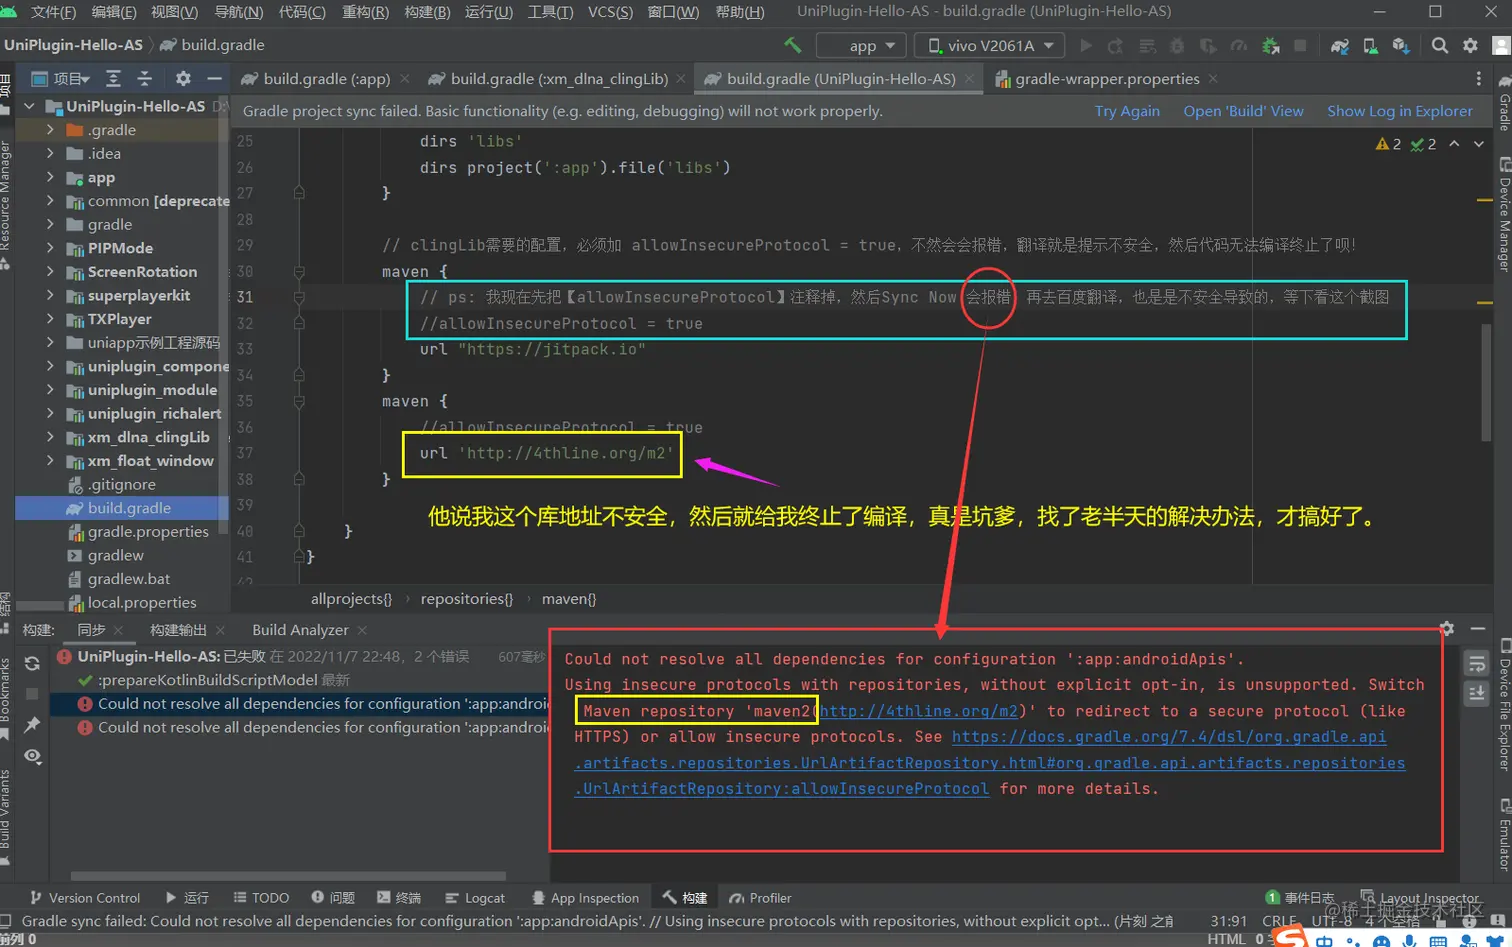Open Build tool window settings gear
Image resolution: width=1512 pixels, height=947 pixels.
pyautogui.click(x=1446, y=629)
